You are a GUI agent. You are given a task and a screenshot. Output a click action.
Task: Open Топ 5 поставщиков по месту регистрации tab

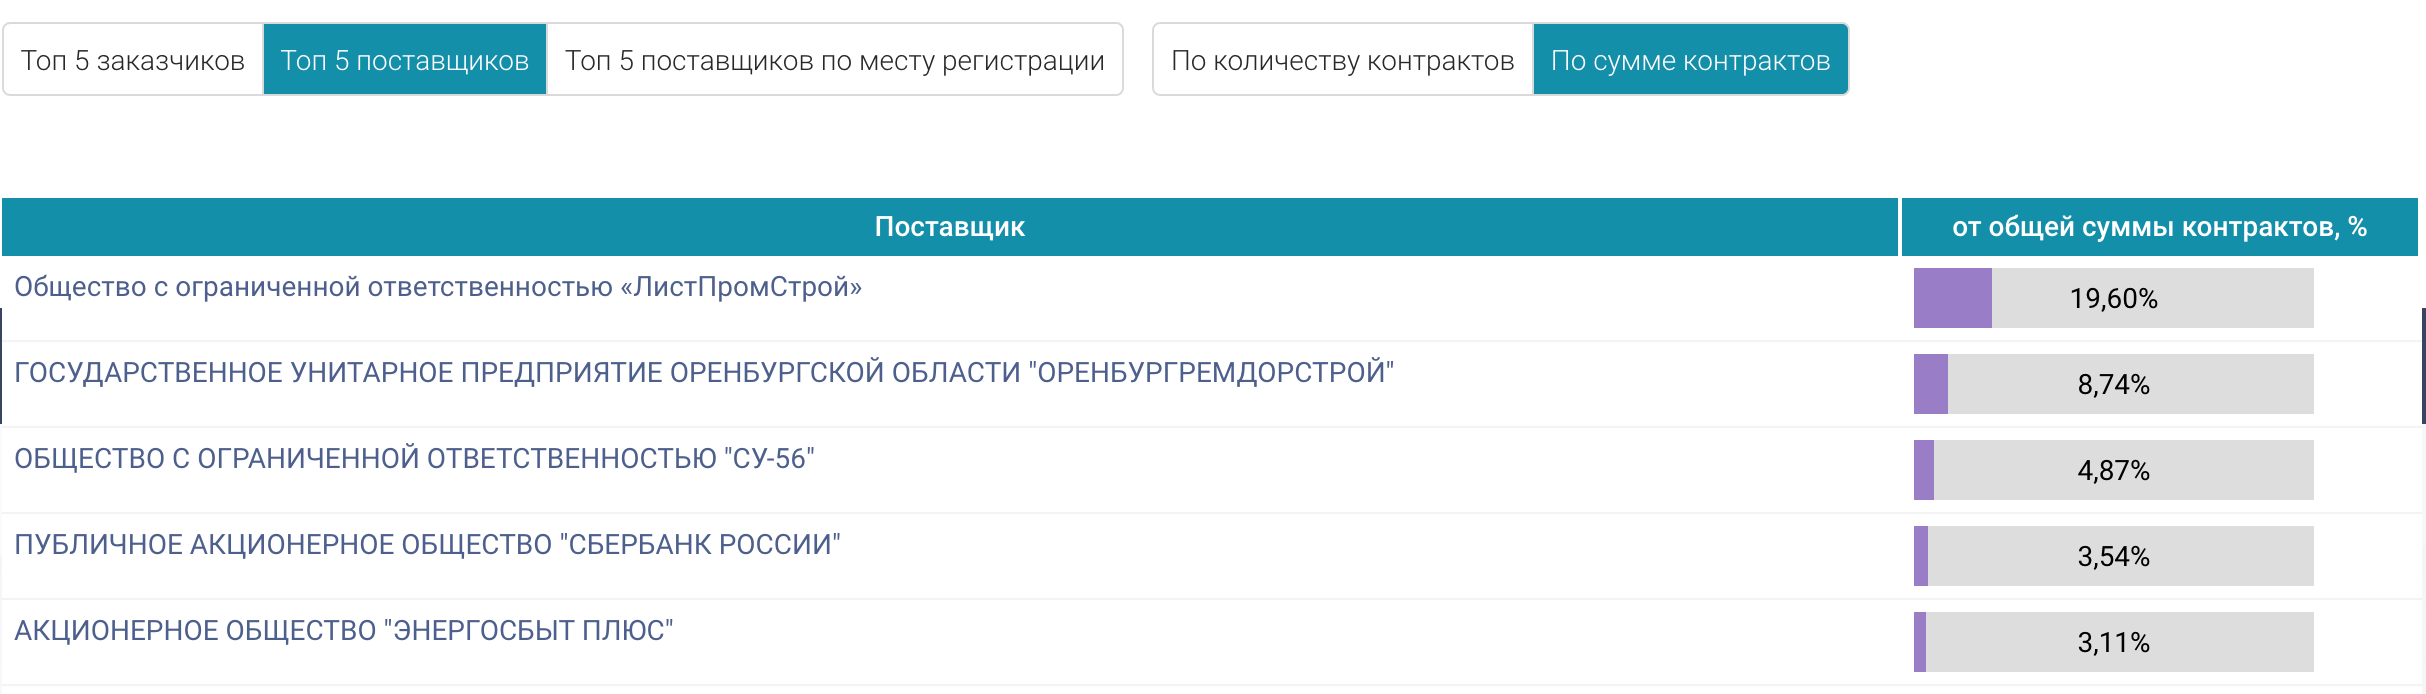click(834, 60)
